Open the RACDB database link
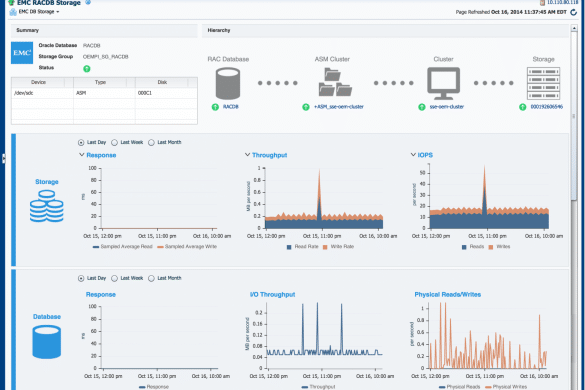Screen dimensions: 585x390 point(231,107)
